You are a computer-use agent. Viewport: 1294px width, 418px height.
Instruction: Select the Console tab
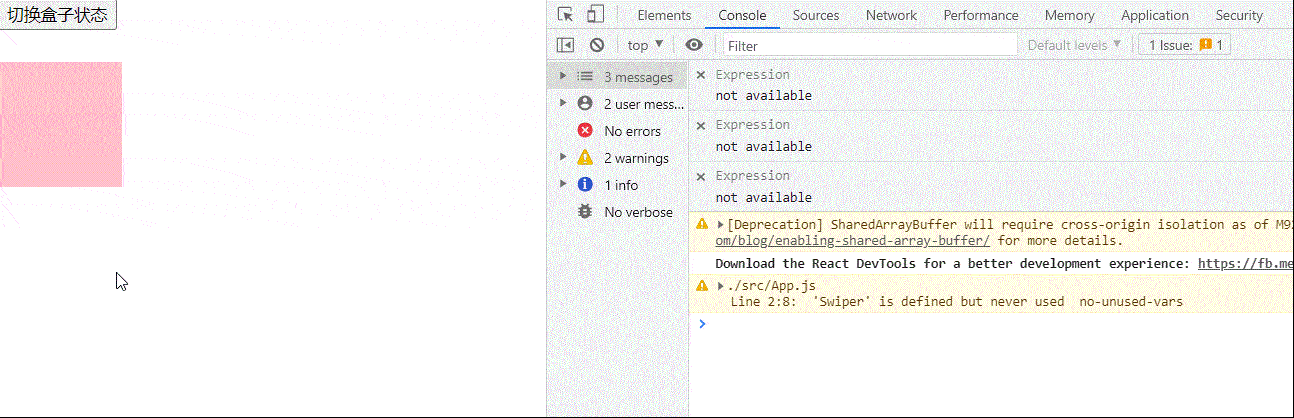tap(742, 15)
